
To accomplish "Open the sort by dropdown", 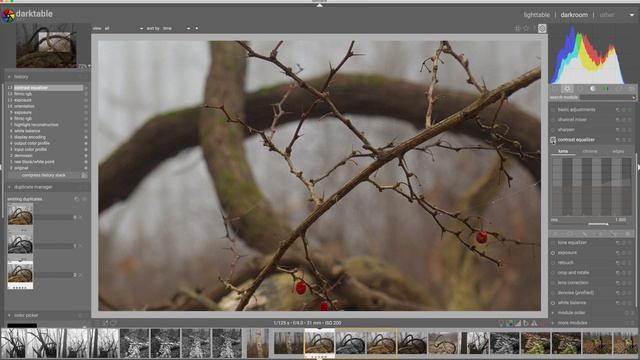I will coord(176,29).
